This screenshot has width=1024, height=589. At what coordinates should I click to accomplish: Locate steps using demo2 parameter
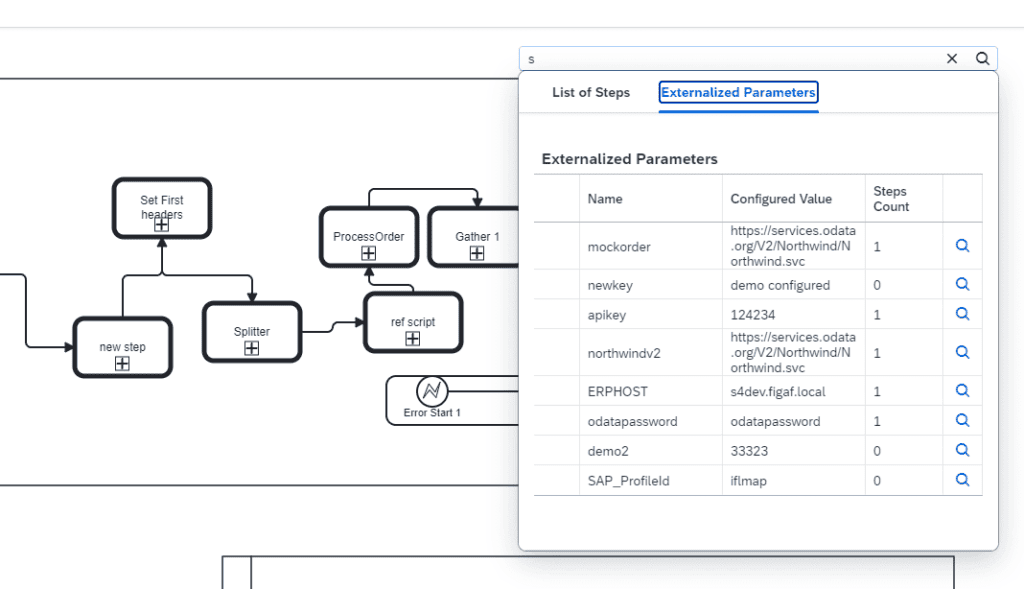[x=962, y=450]
